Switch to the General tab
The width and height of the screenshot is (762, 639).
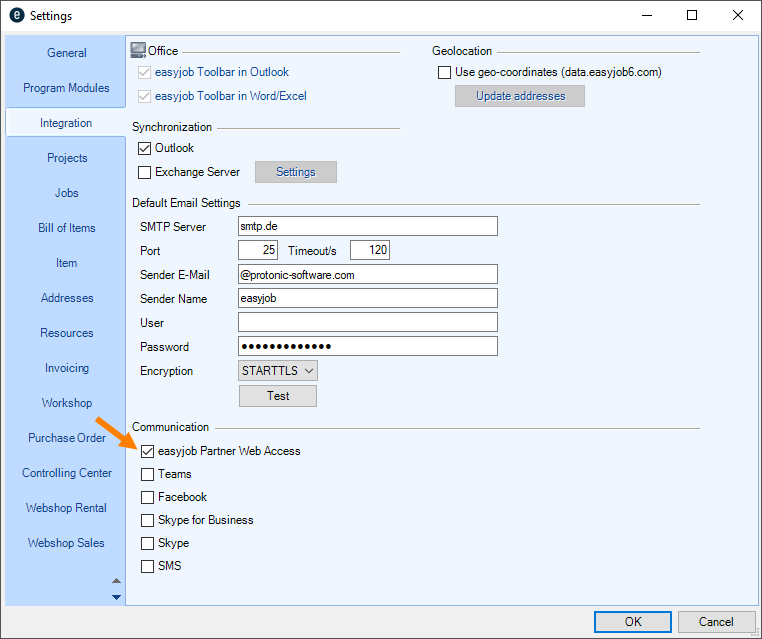(x=66, y=53)
